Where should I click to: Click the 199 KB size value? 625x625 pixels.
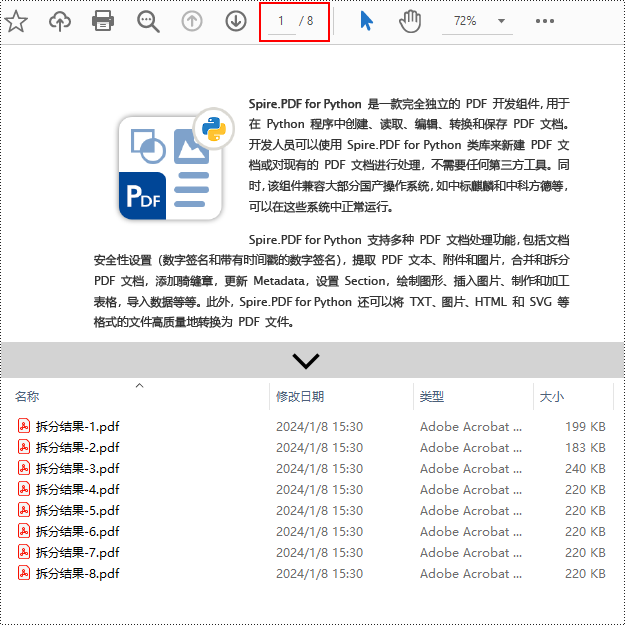[585, 426]
